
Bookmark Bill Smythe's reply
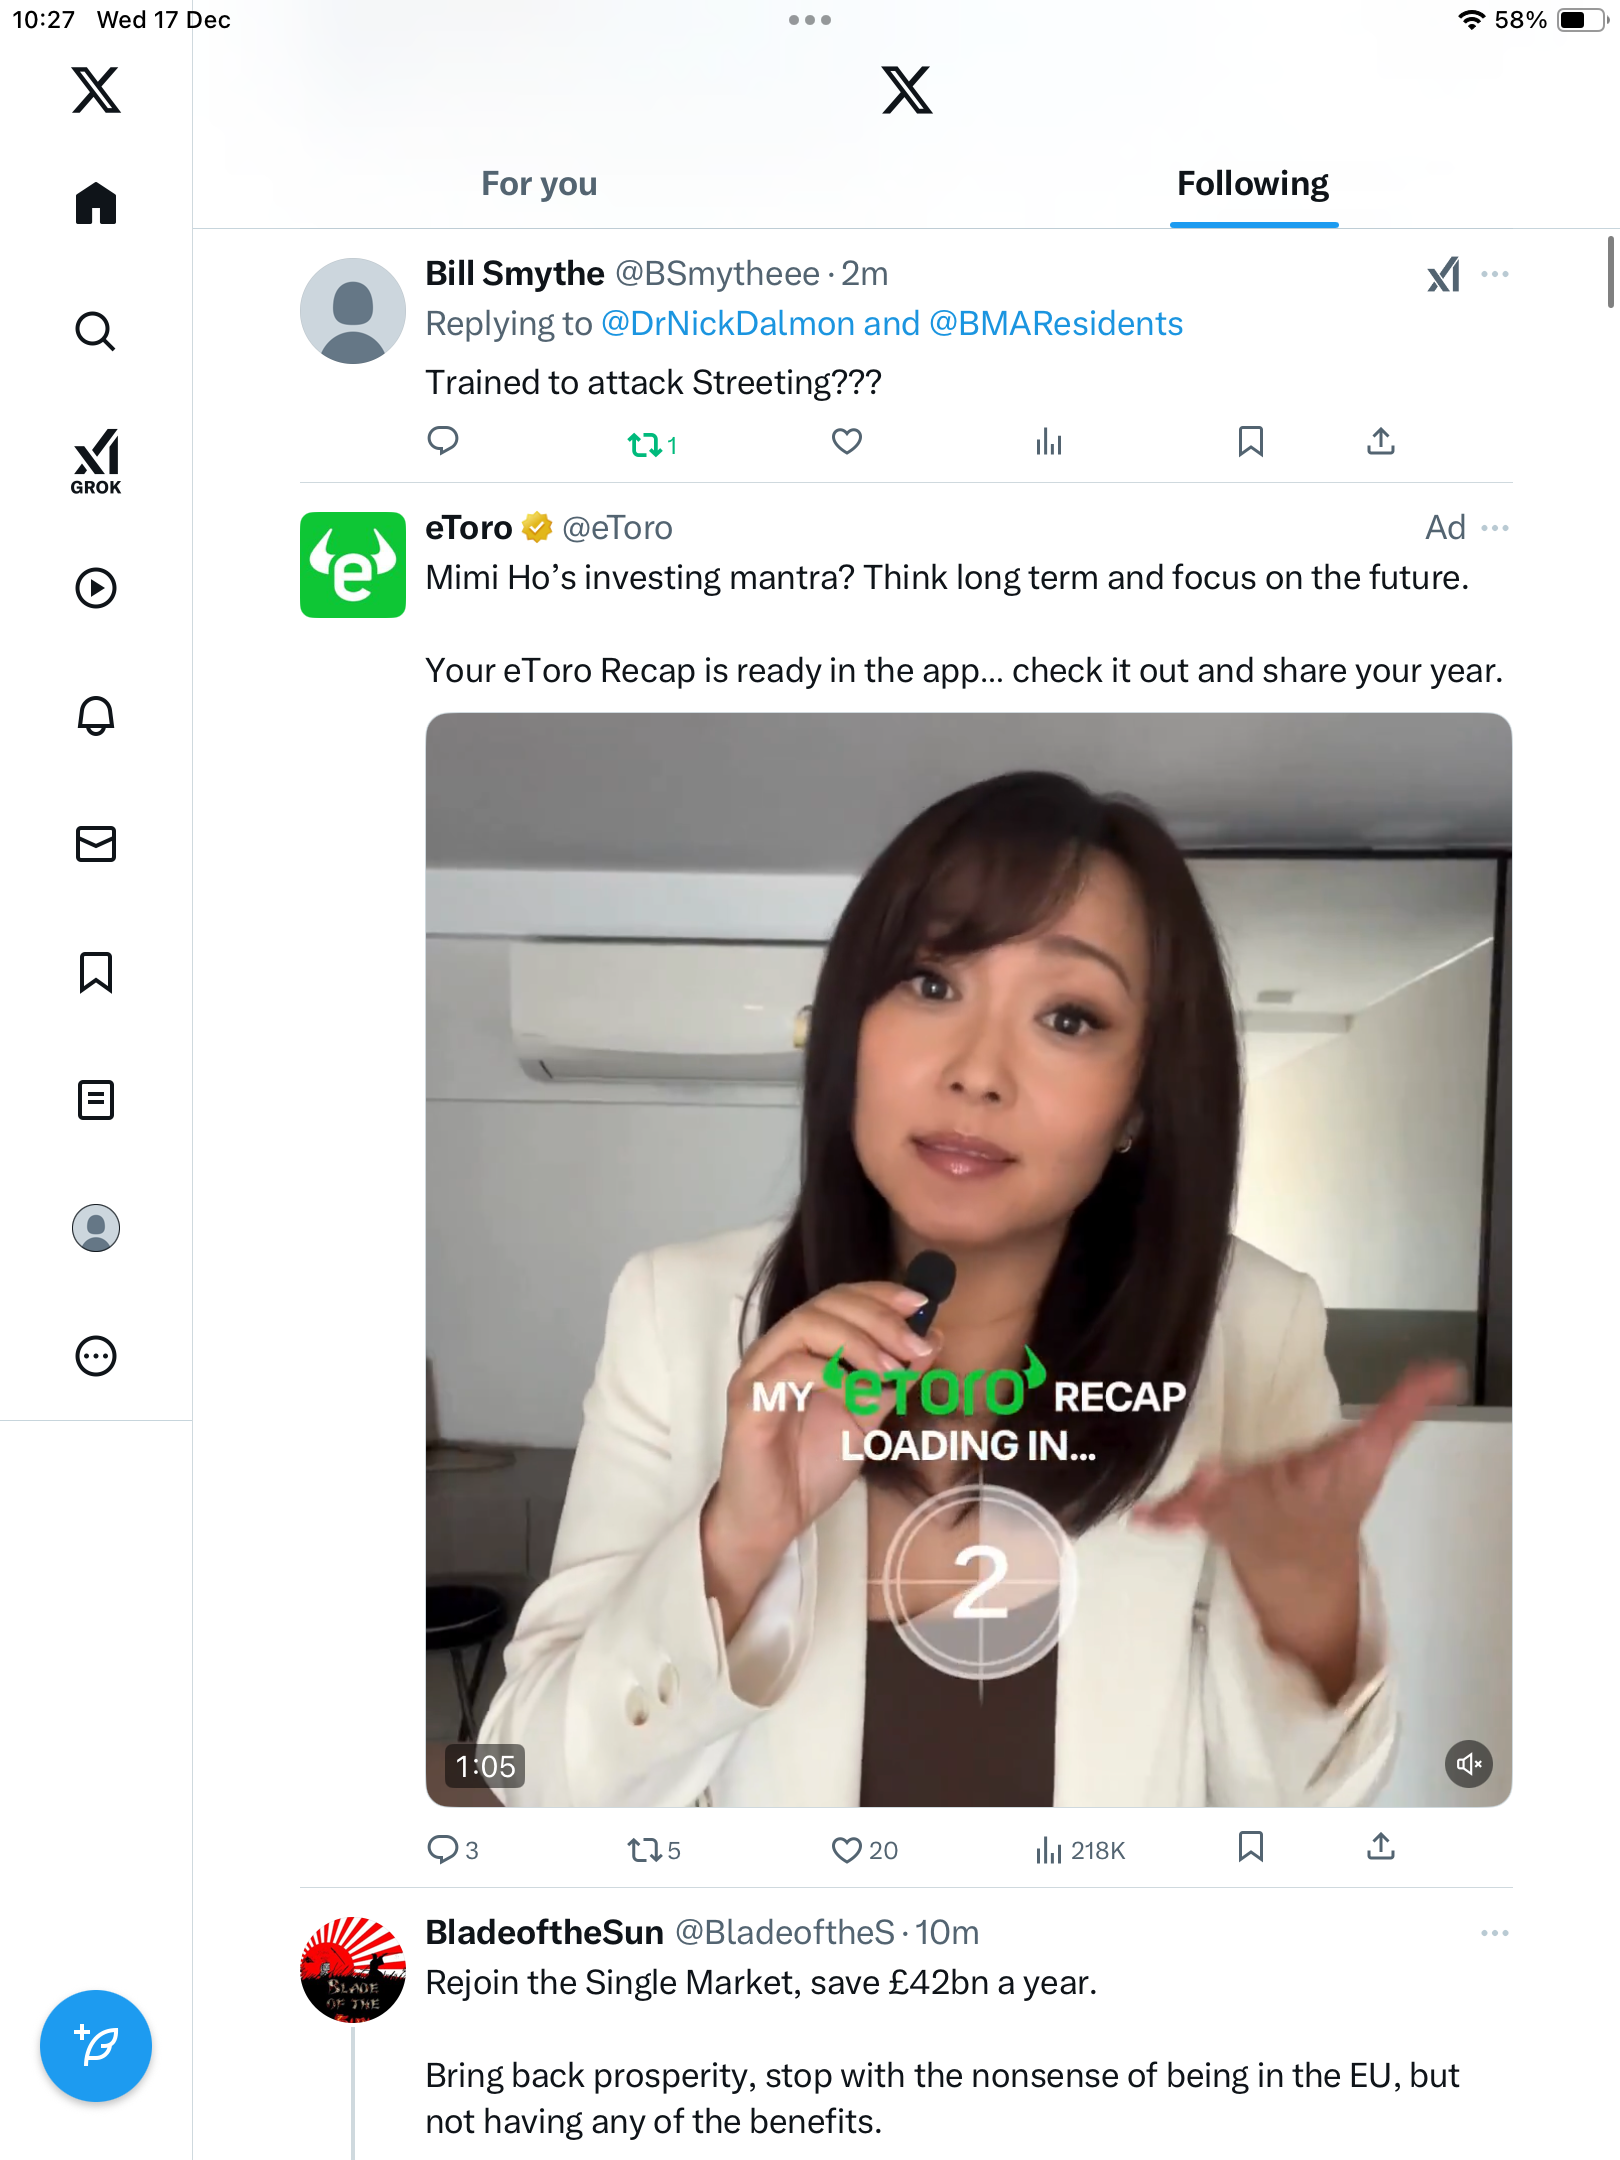1250,442
